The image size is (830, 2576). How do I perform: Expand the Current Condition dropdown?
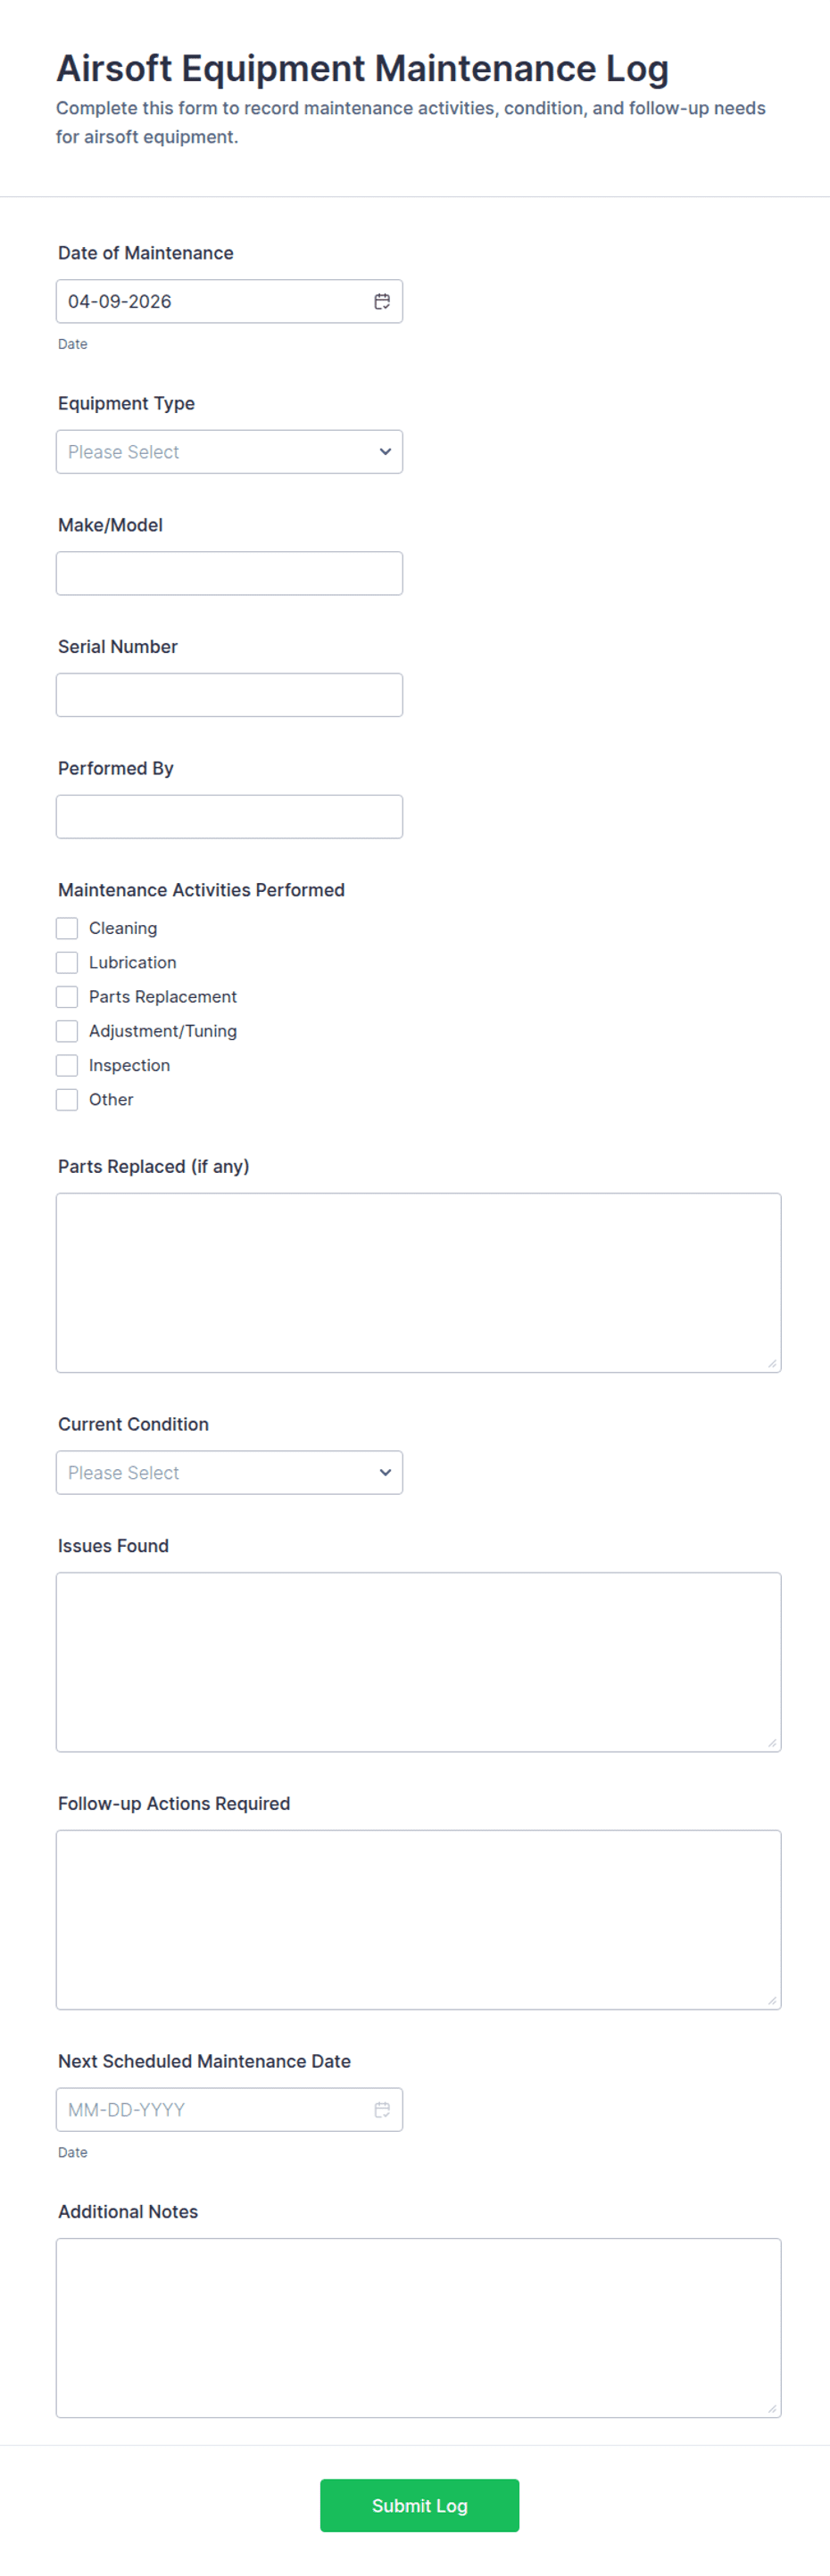coord(229,1472)
